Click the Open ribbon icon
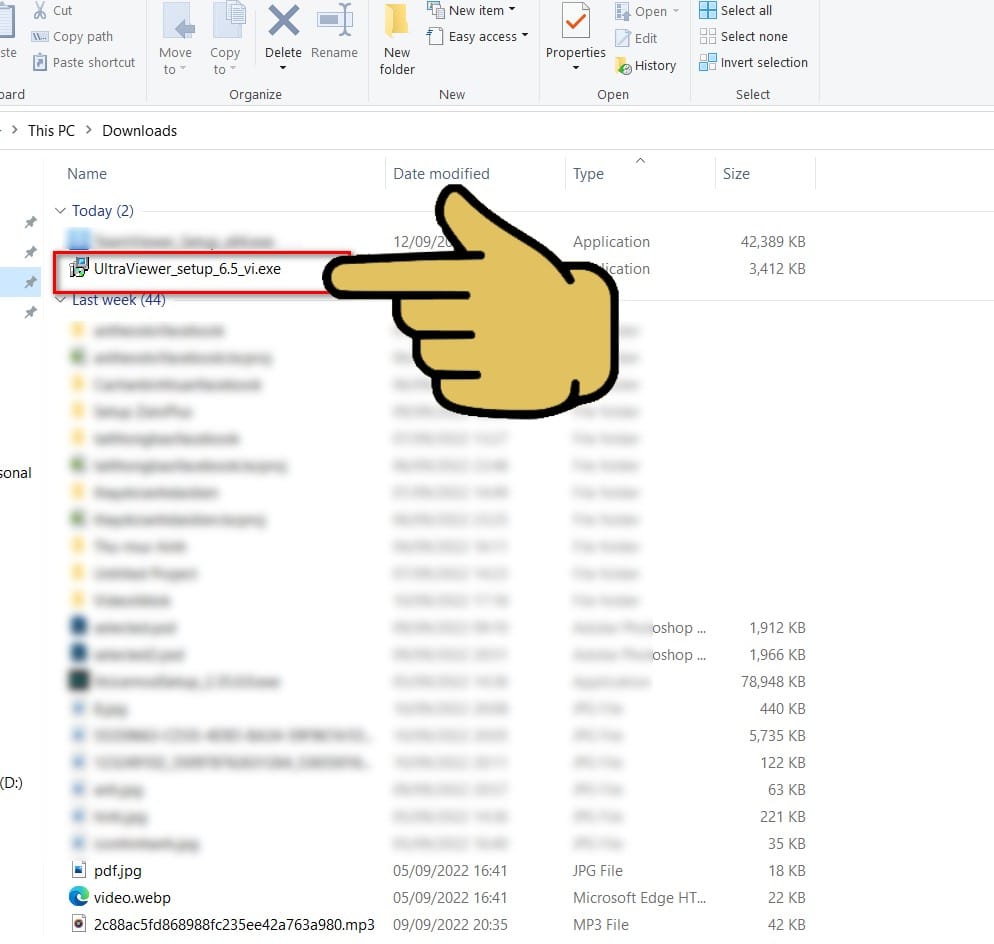Screen dimensions: 994x944 point(623,11)
